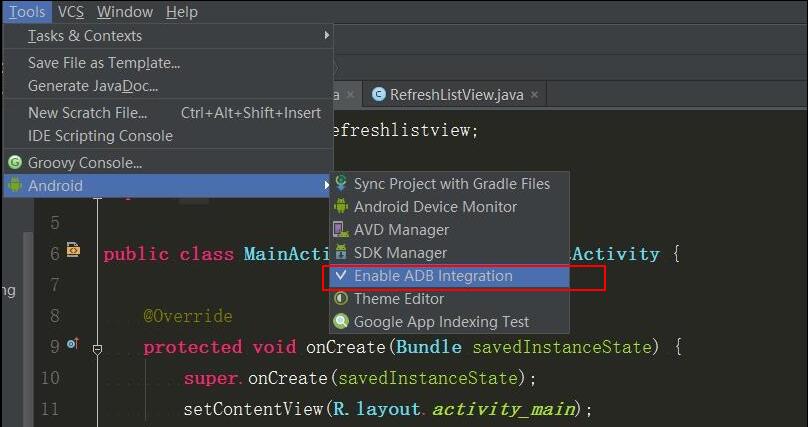
Task: Expand the Android submenu arrow
Action: pyautogui.click(x=326, y=185)
